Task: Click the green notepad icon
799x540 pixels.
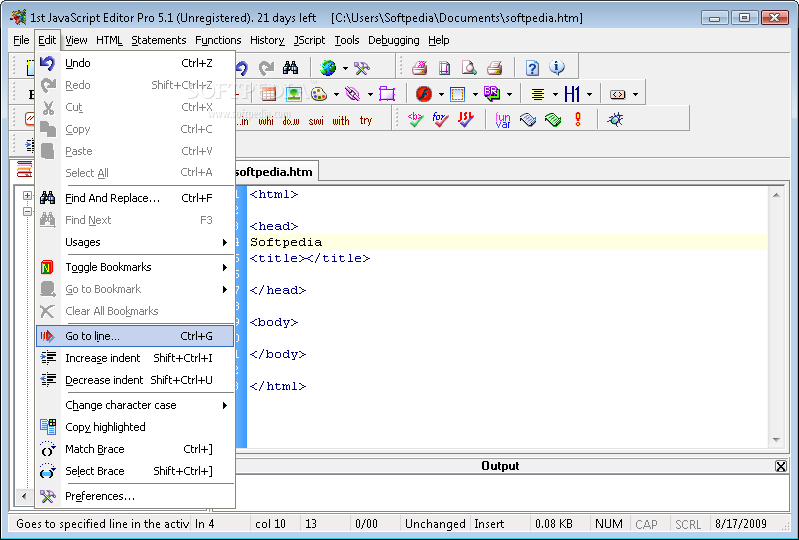Action: pos(553,120)
